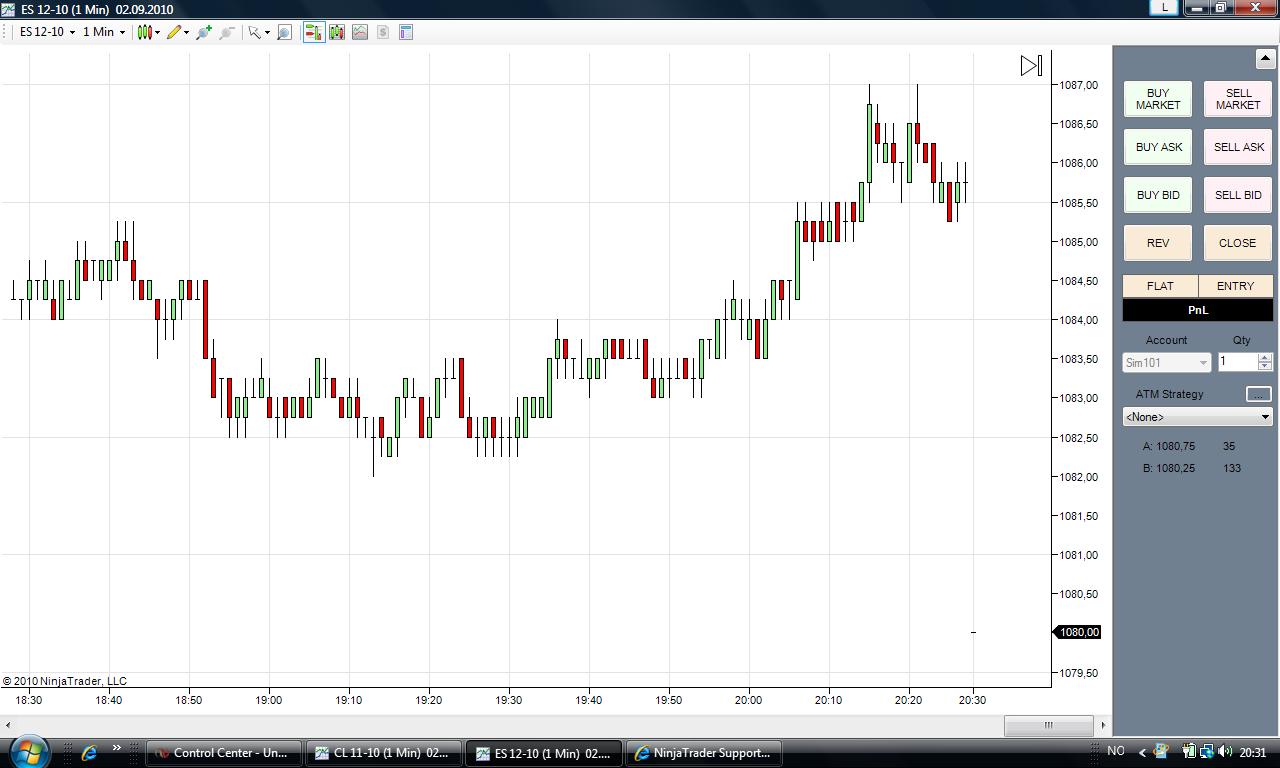
Task: Expand the 1 Min interval dropdown
Action: [122, 32]
